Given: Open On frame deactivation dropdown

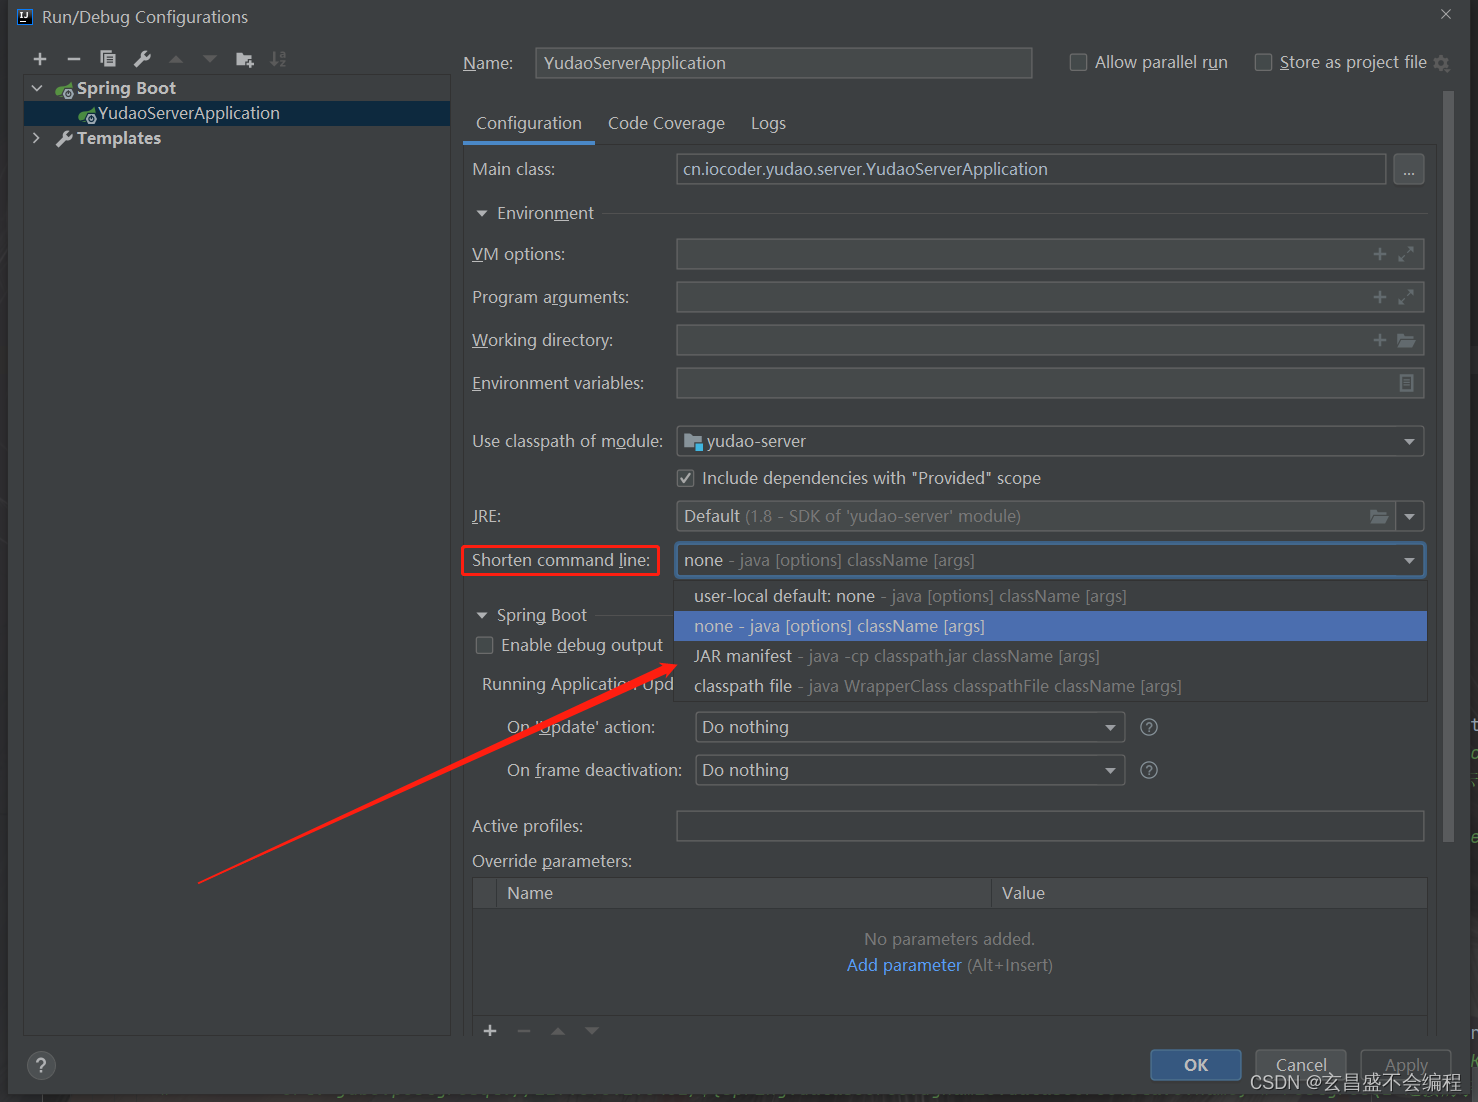Looking at the screenshot, I should click(x=910, y=770).
